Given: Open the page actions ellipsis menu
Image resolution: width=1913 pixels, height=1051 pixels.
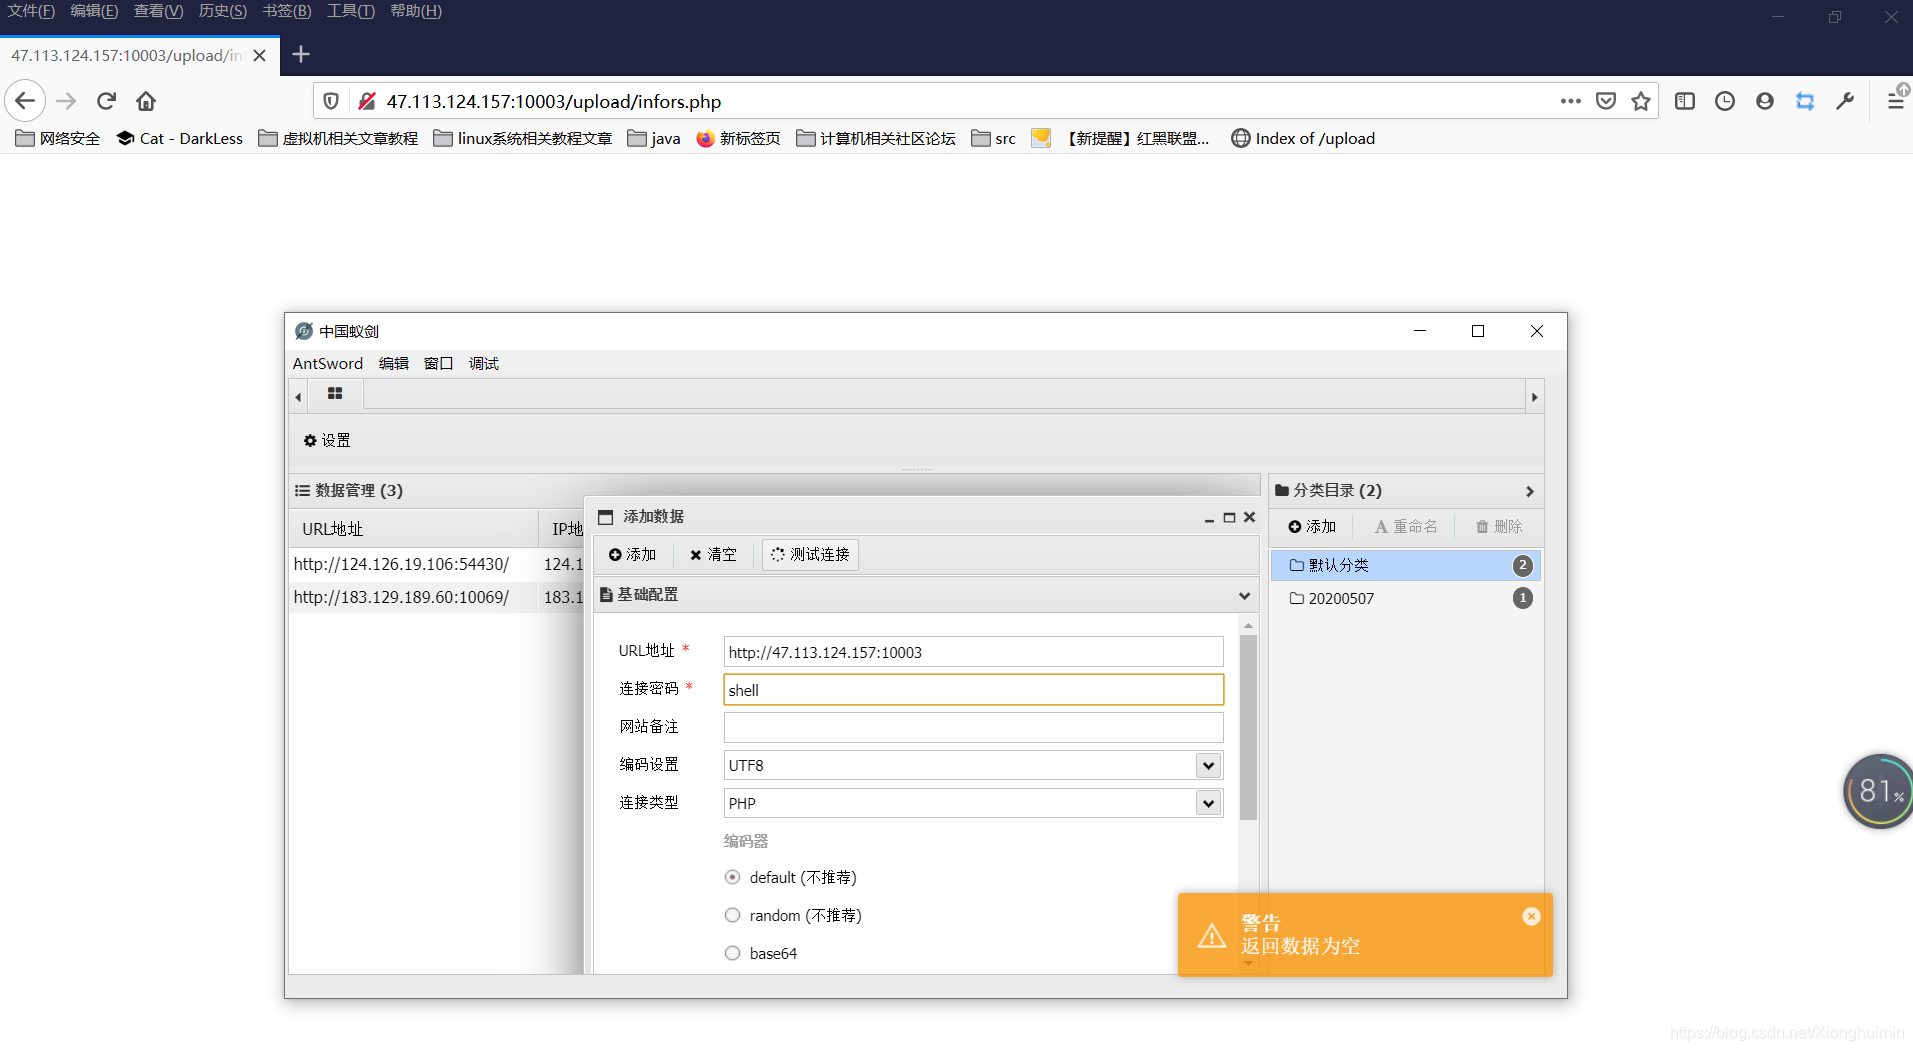Looking at the screenshot, I should 1570,101.
